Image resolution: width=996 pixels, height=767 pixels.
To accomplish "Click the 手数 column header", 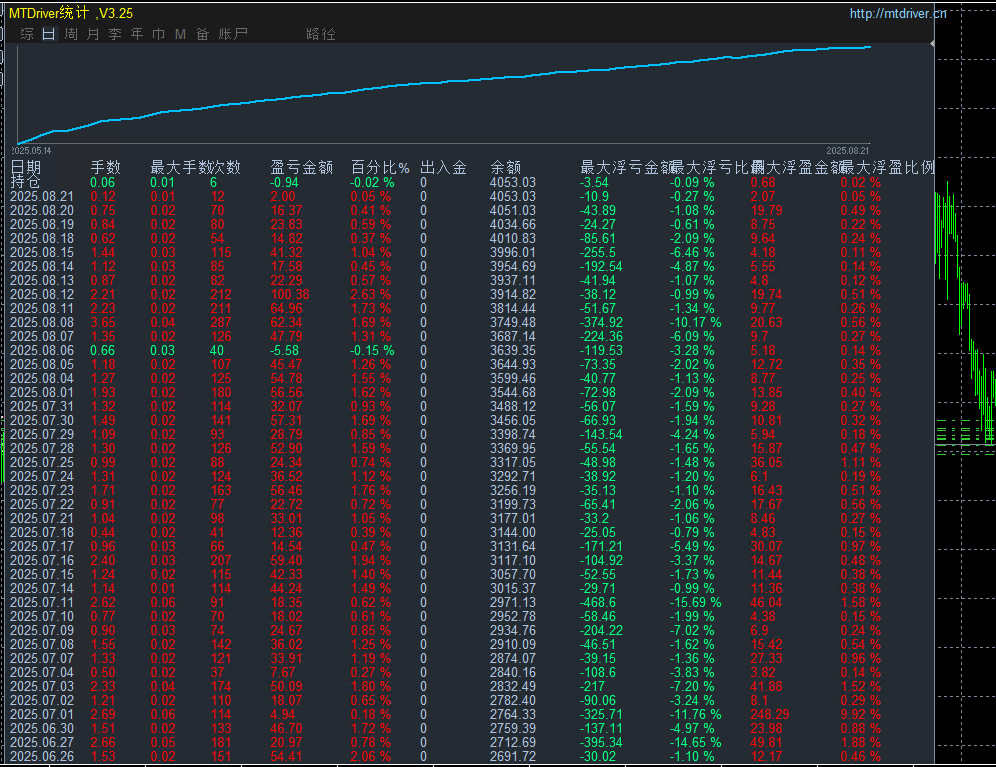I will coord(105,167).
